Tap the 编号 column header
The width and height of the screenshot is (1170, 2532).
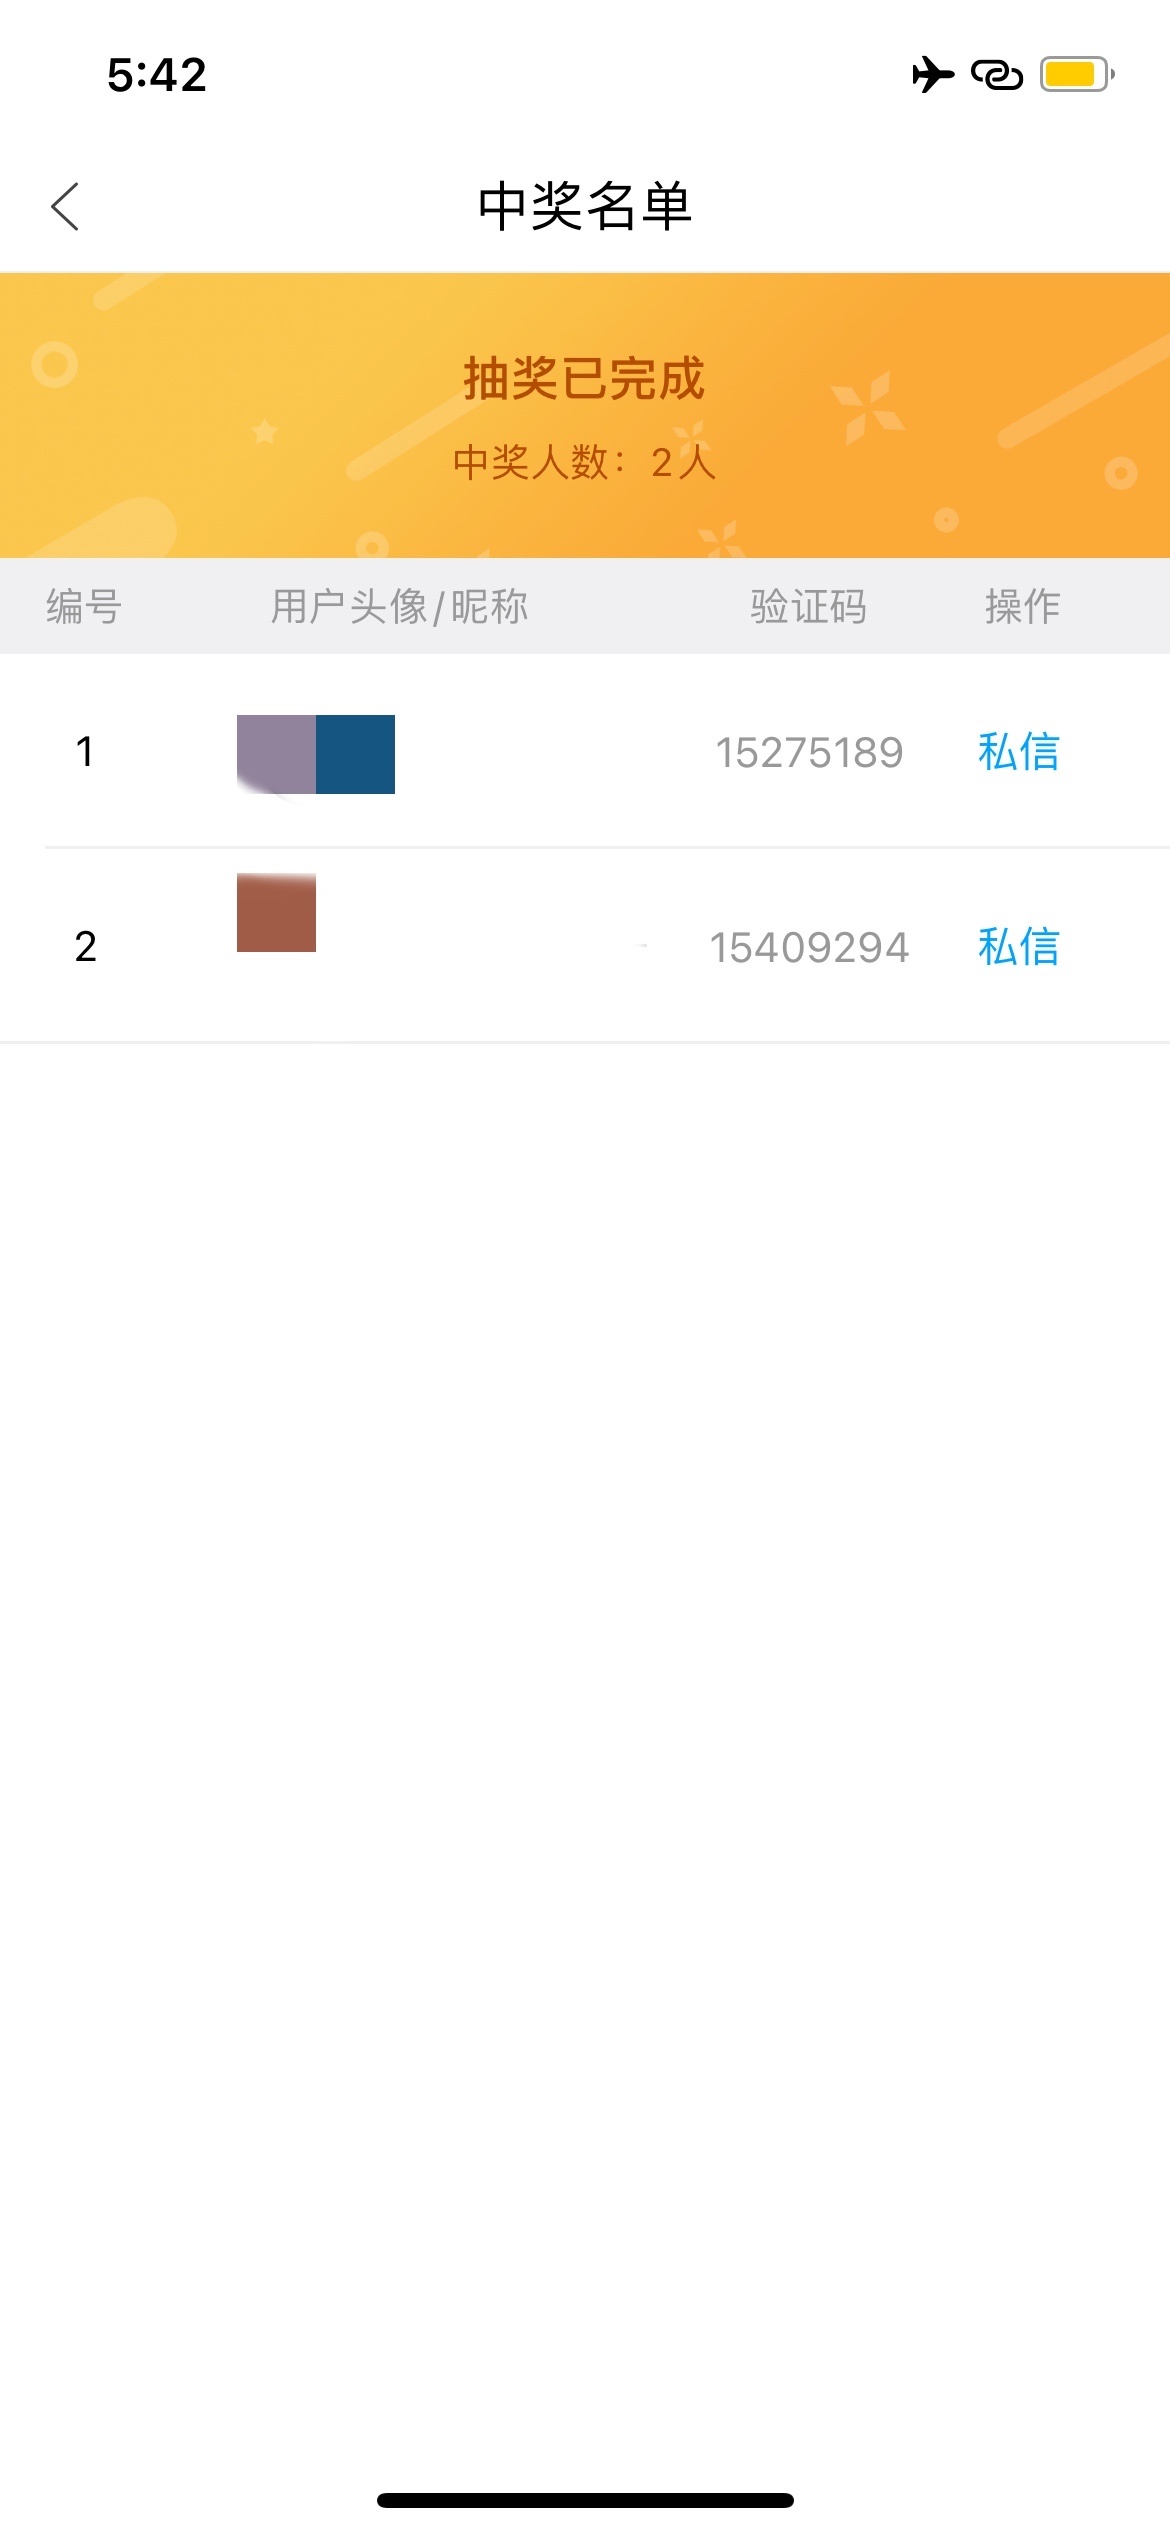click(x=84, y=606)
